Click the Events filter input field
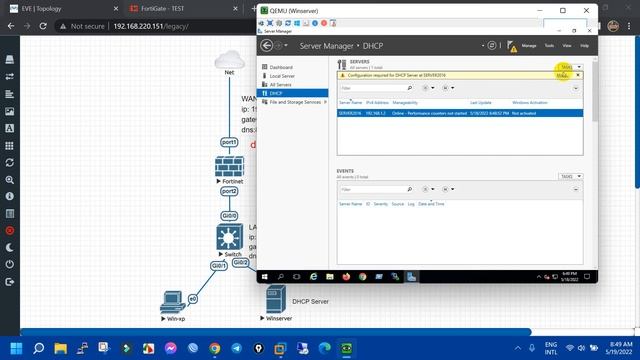640x360 pixels. point(372,189)
